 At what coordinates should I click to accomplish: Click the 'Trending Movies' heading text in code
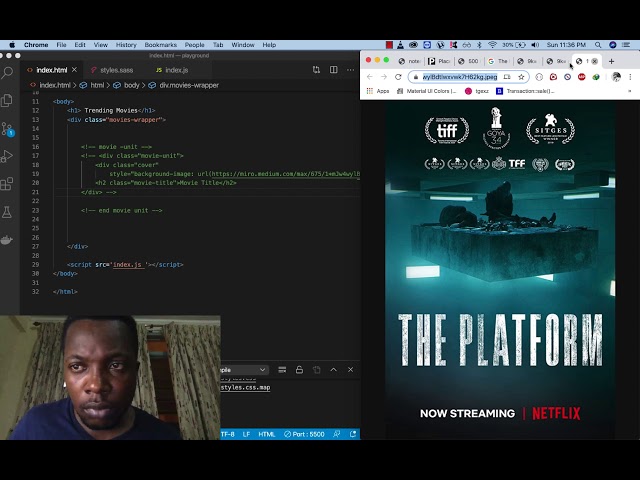click(111, 111)
